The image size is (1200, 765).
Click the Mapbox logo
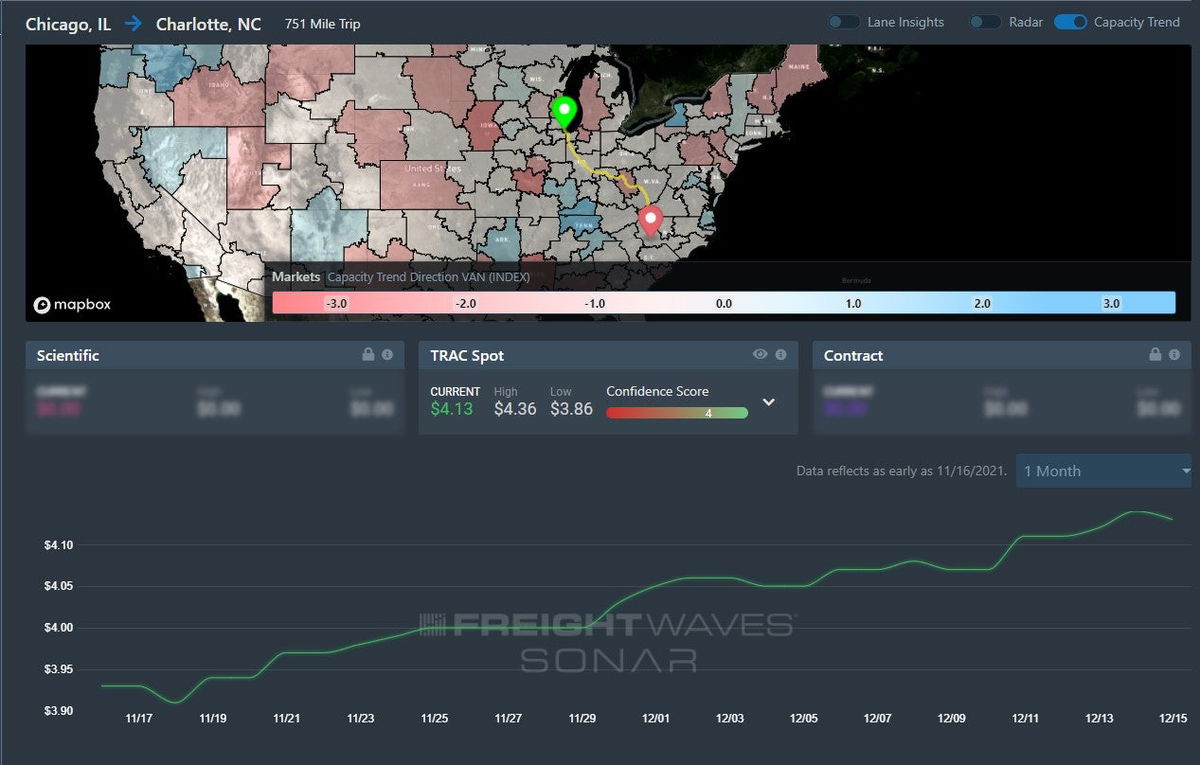coord(72,305)
